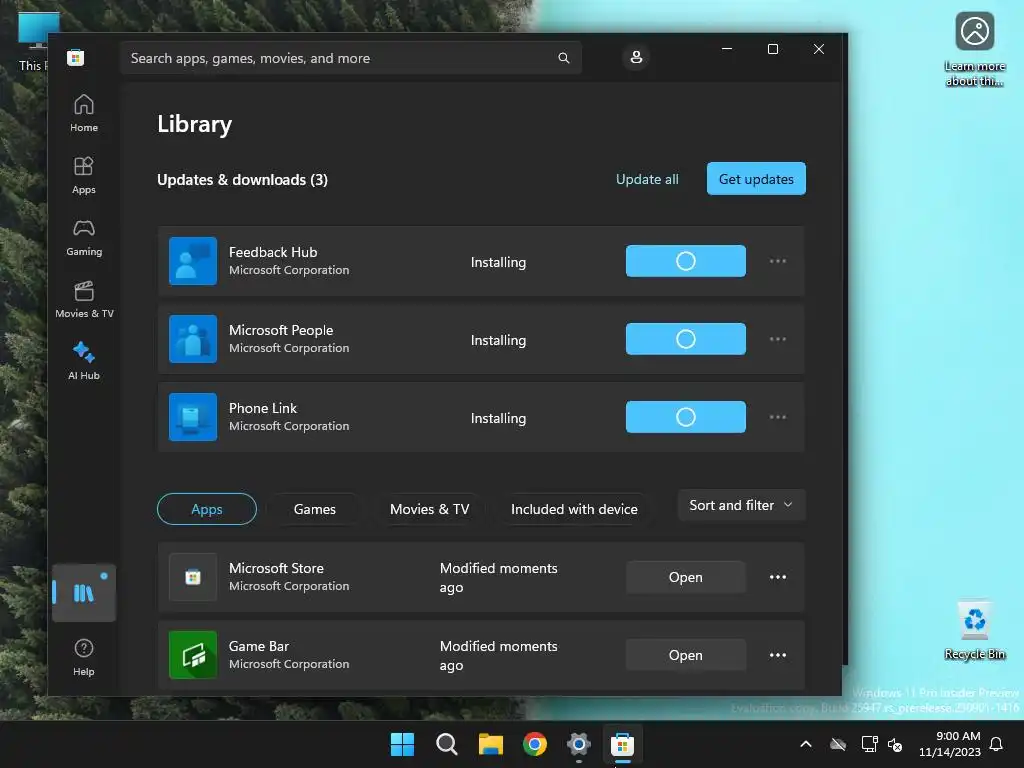Launch File Explorer from the taskbar
This screenshot has width=1024, height=768.
[490, 744]
